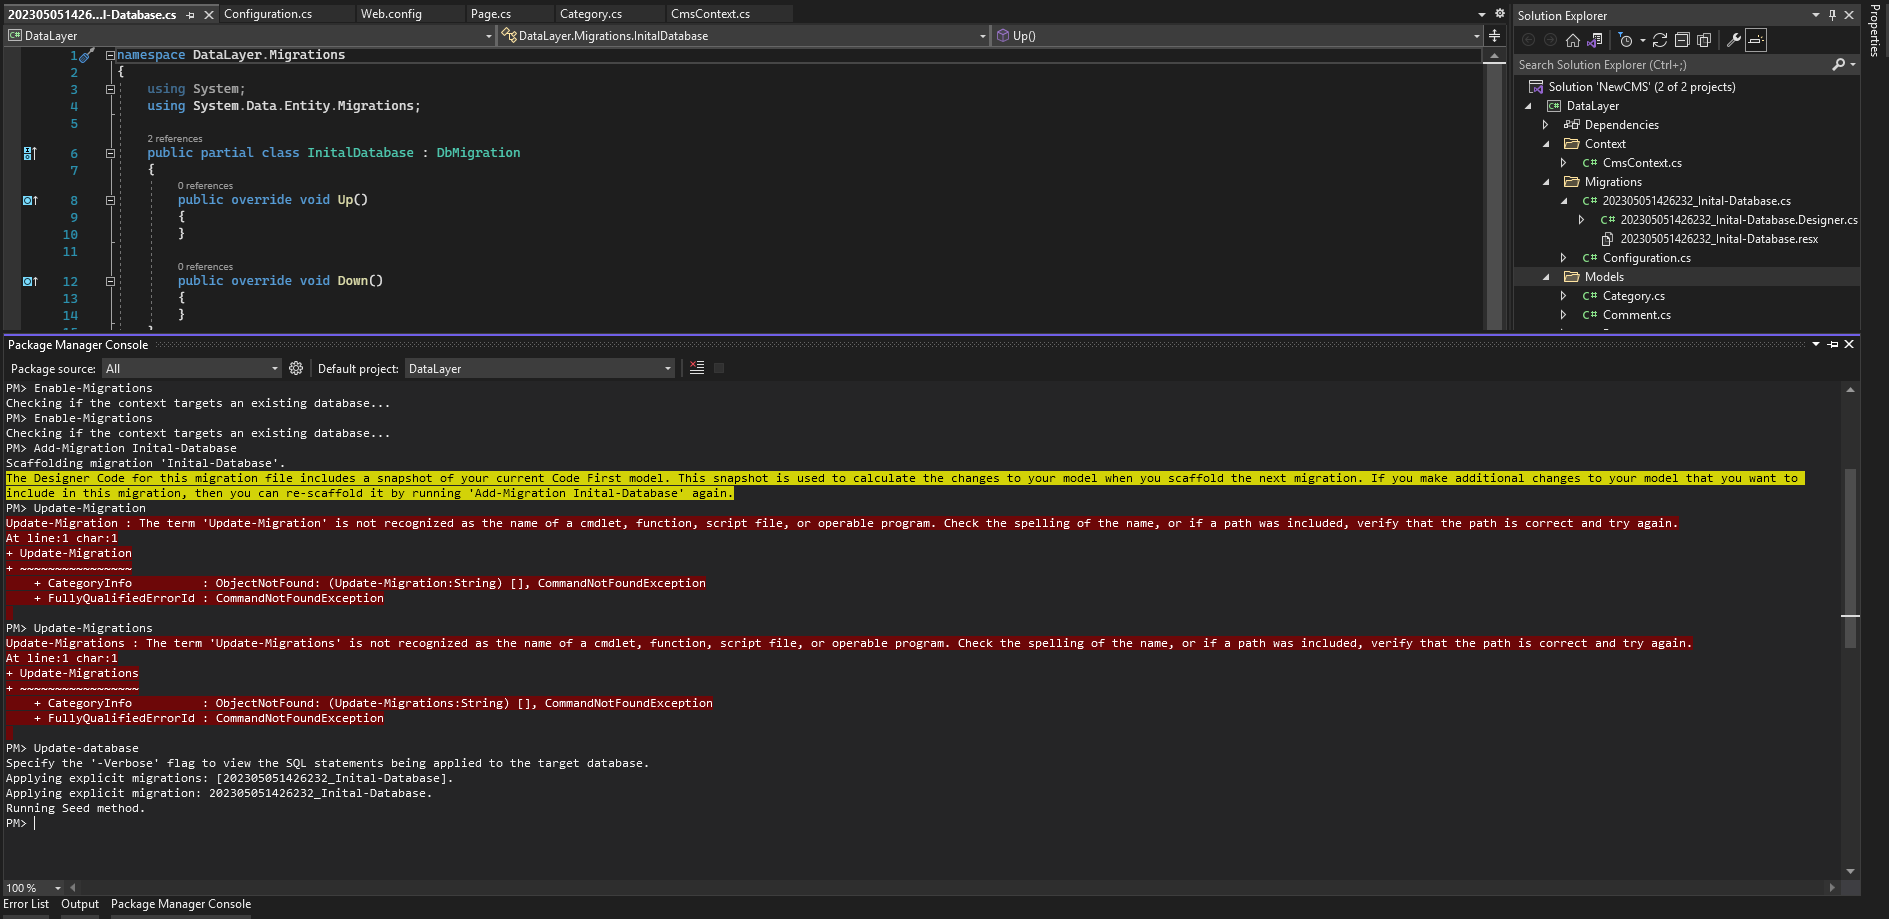
Task: Collapse all items in Solution Explorer
Action: [1682, 40]
